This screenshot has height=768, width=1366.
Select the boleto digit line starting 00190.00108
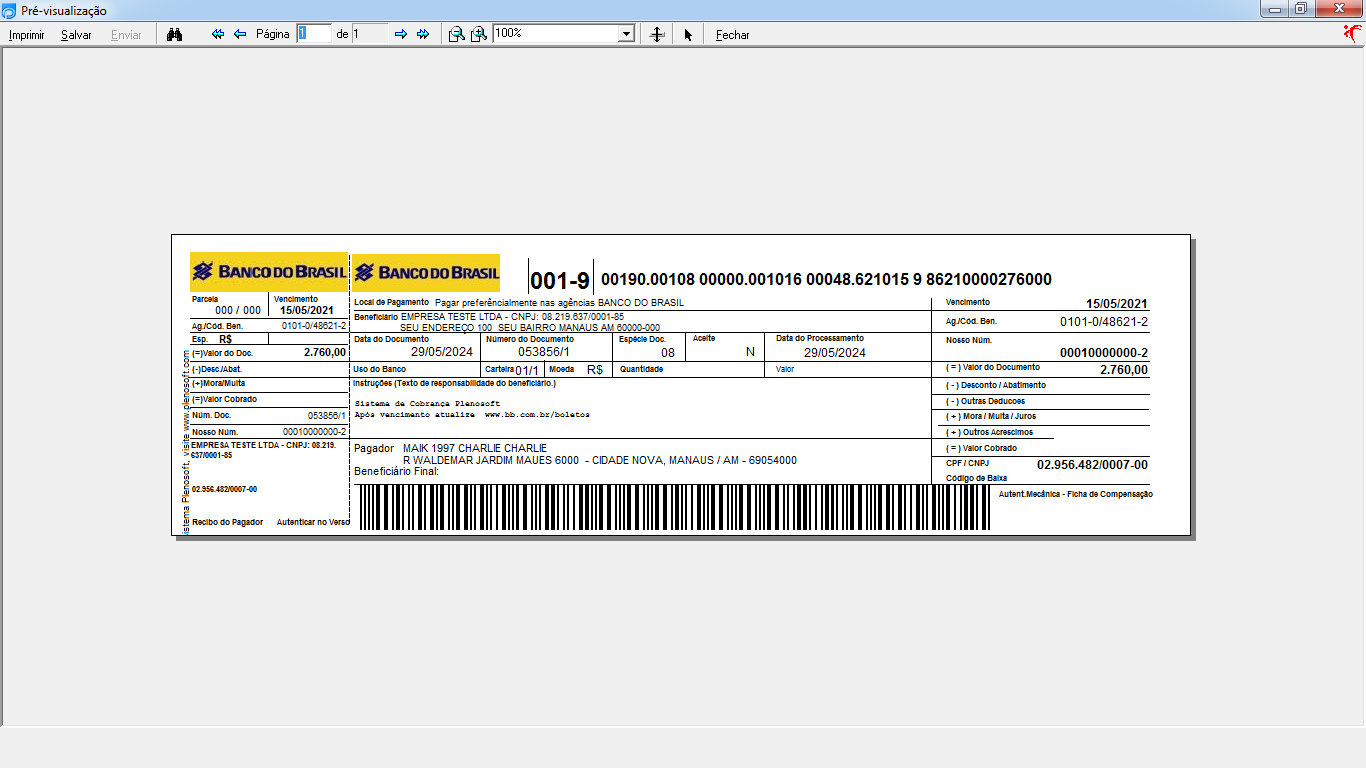coord(826,280)
